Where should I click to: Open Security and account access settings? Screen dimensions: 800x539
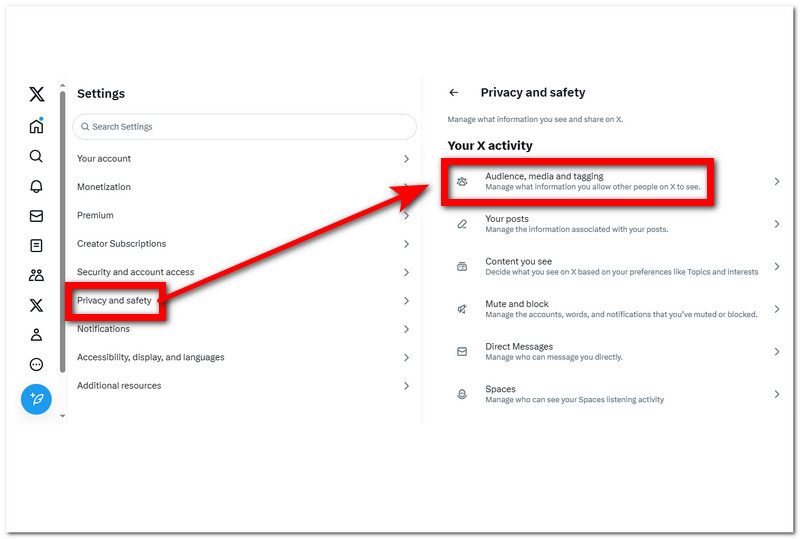[x=135, y=272]
